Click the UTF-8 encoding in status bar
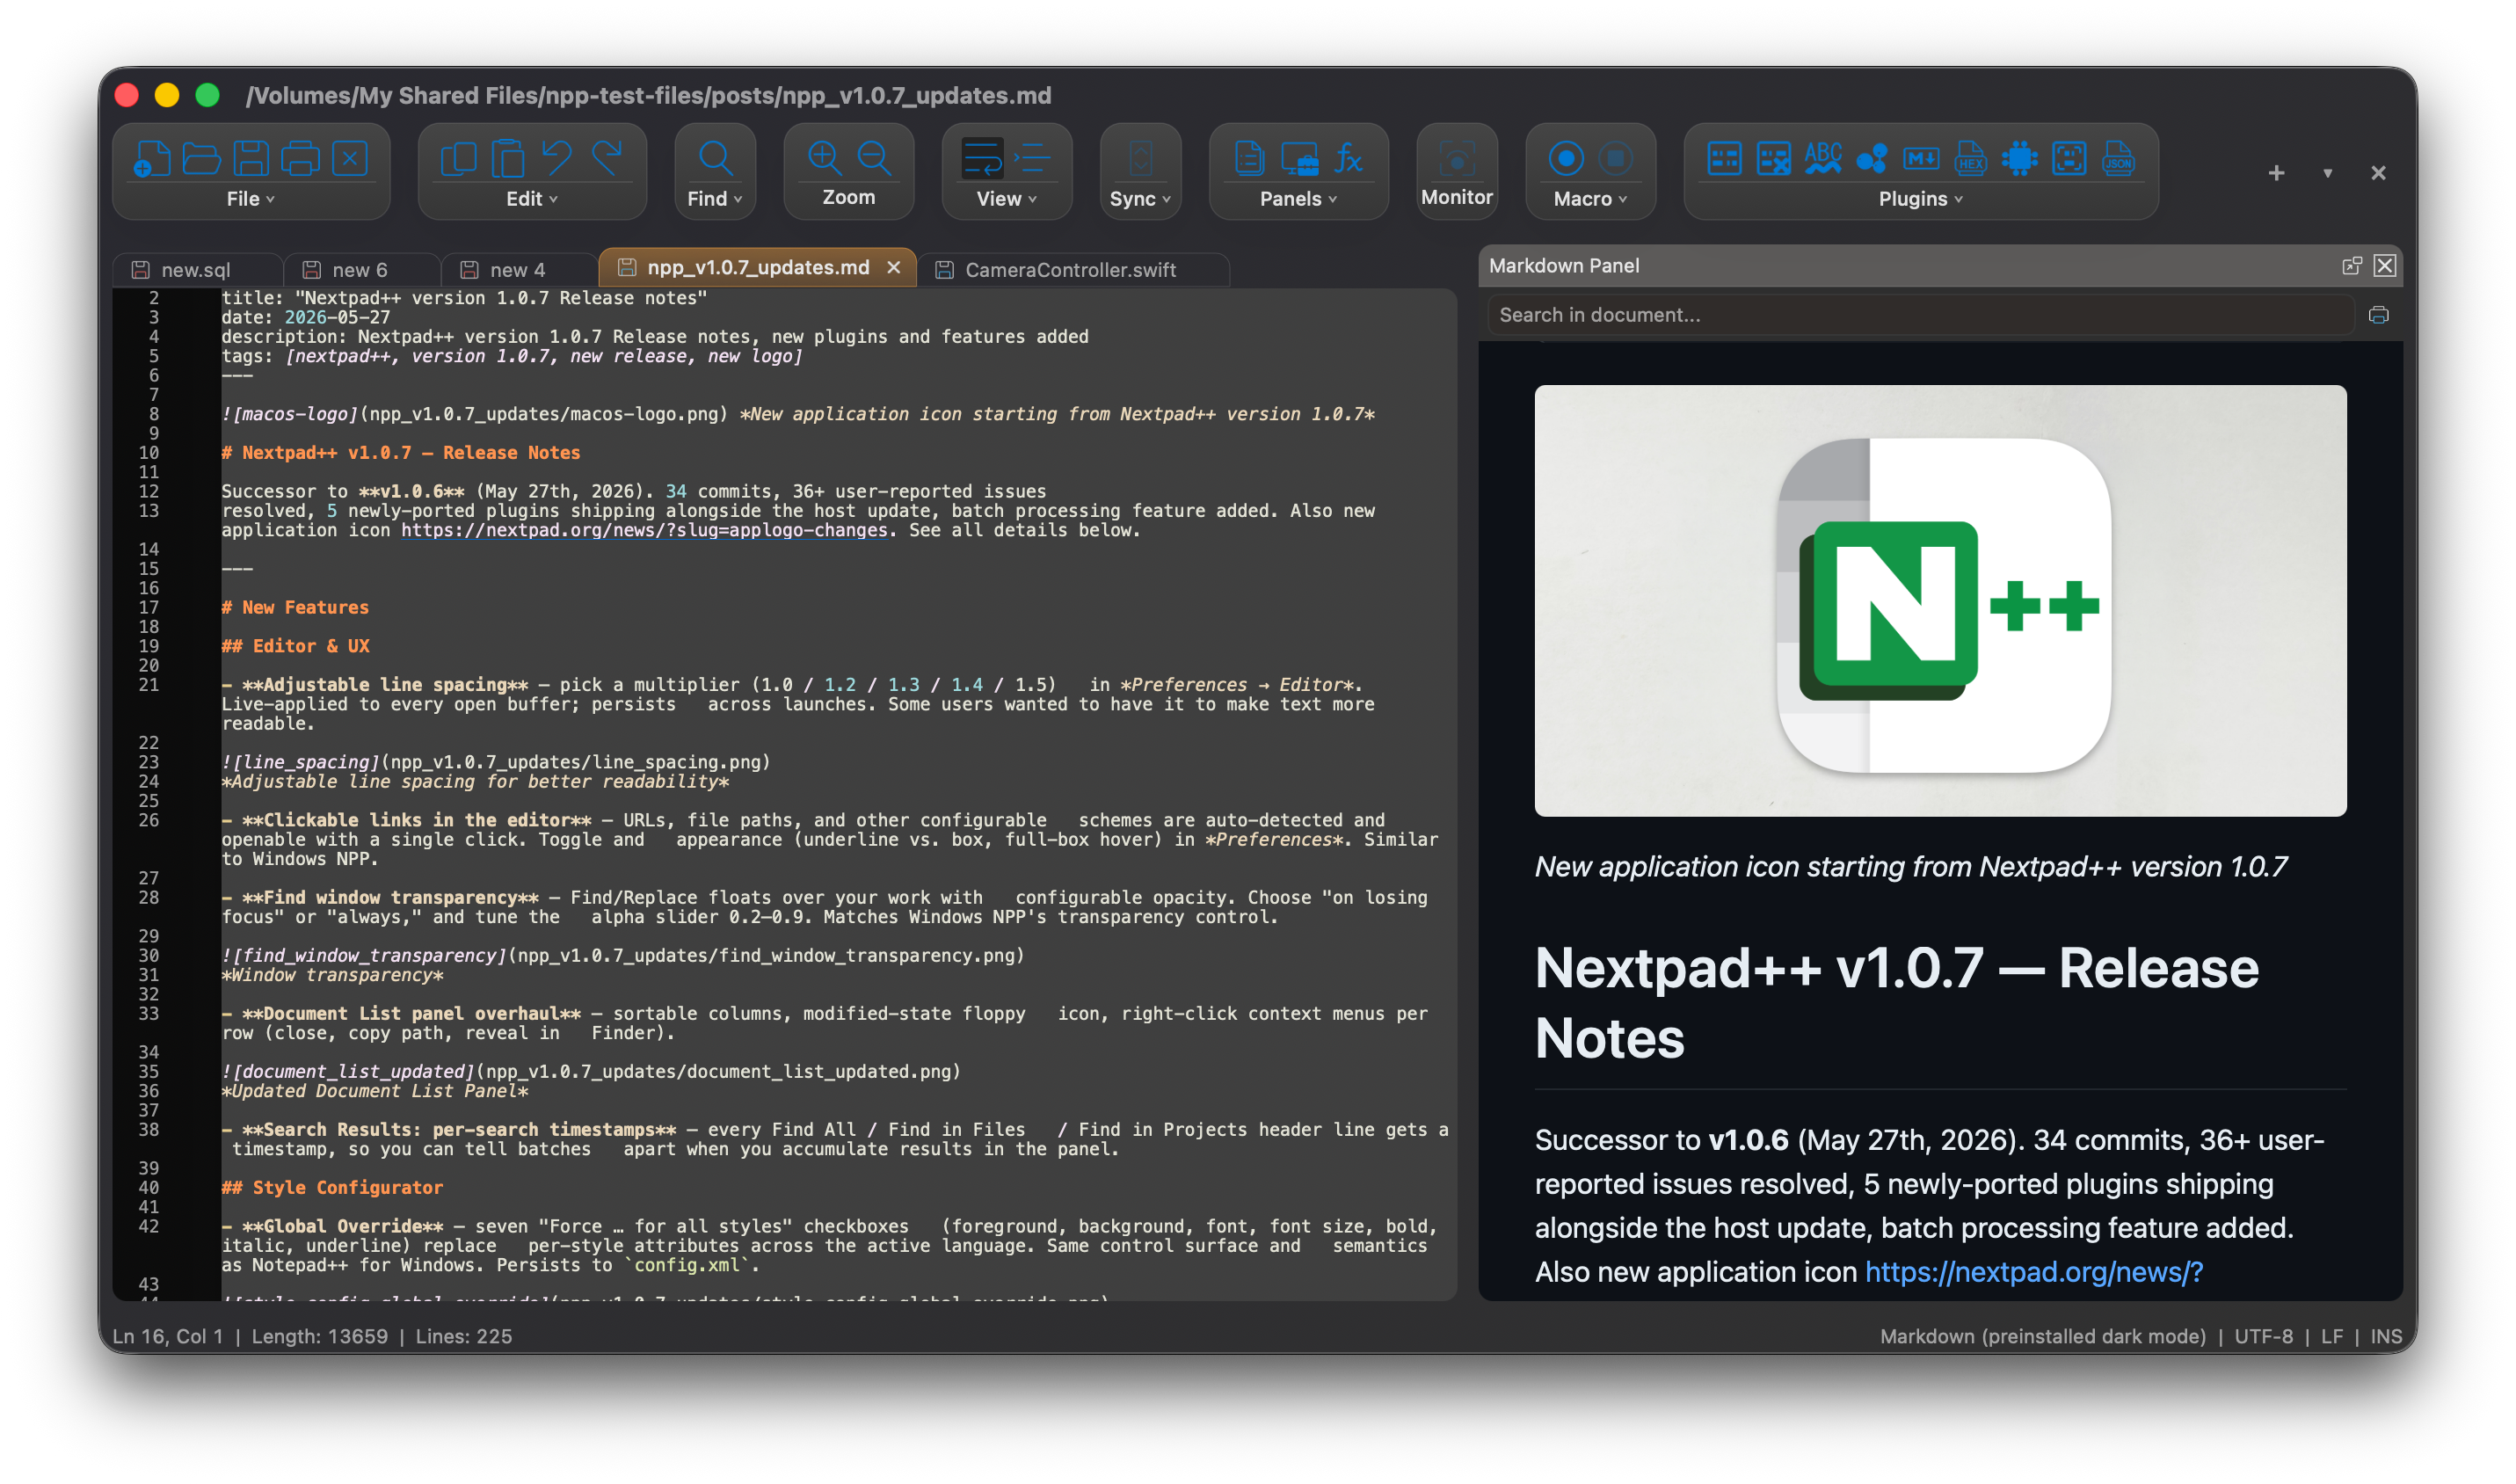The height and width of the screenshot is (1484, 2516). point(2263,1336)
